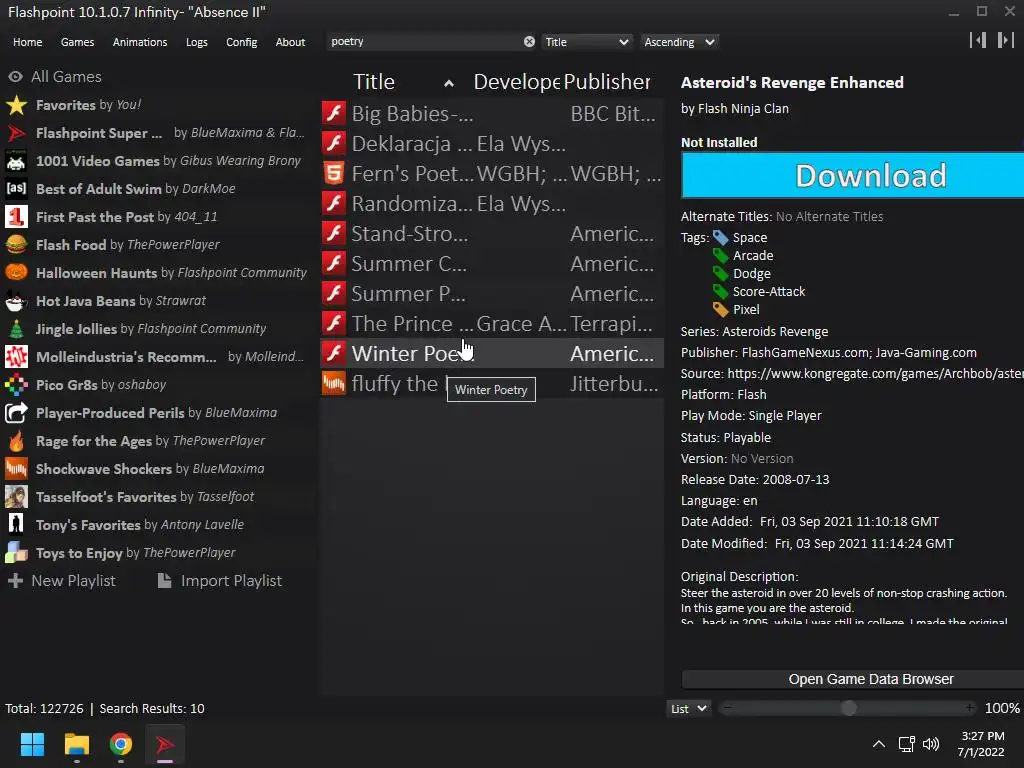This screenshot has height=768, width=1024.
Task: Open the About page
Action: click(x=290, y=42)
